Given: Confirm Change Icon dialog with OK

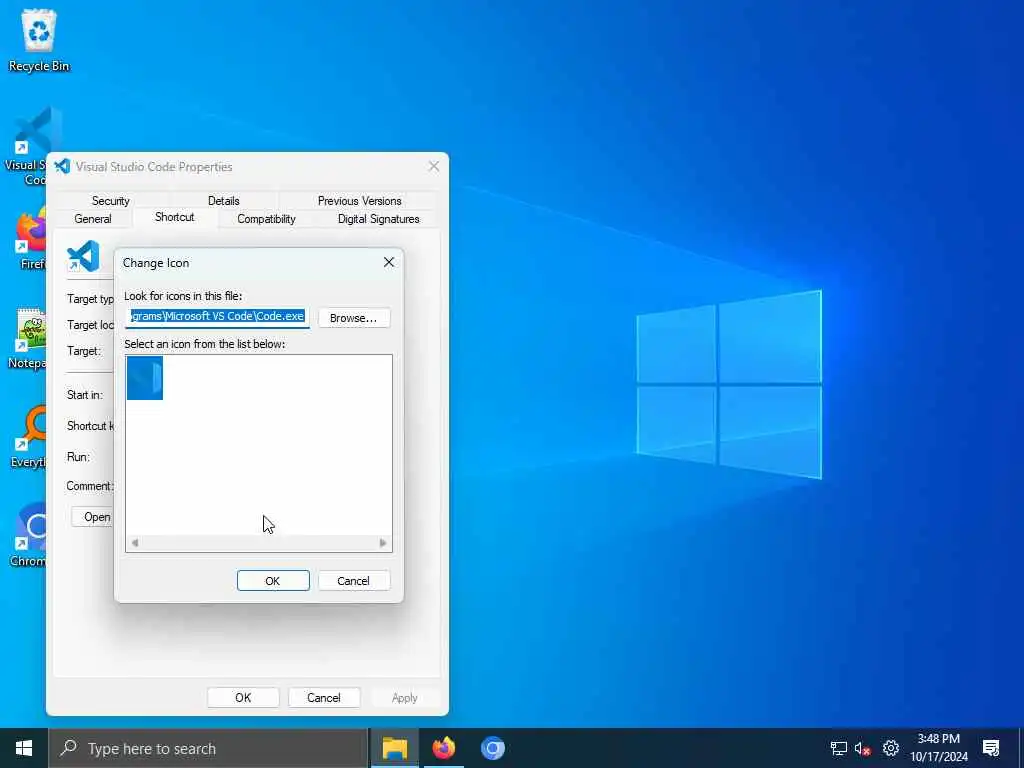Looking at the screenshot, I should 273,581.
